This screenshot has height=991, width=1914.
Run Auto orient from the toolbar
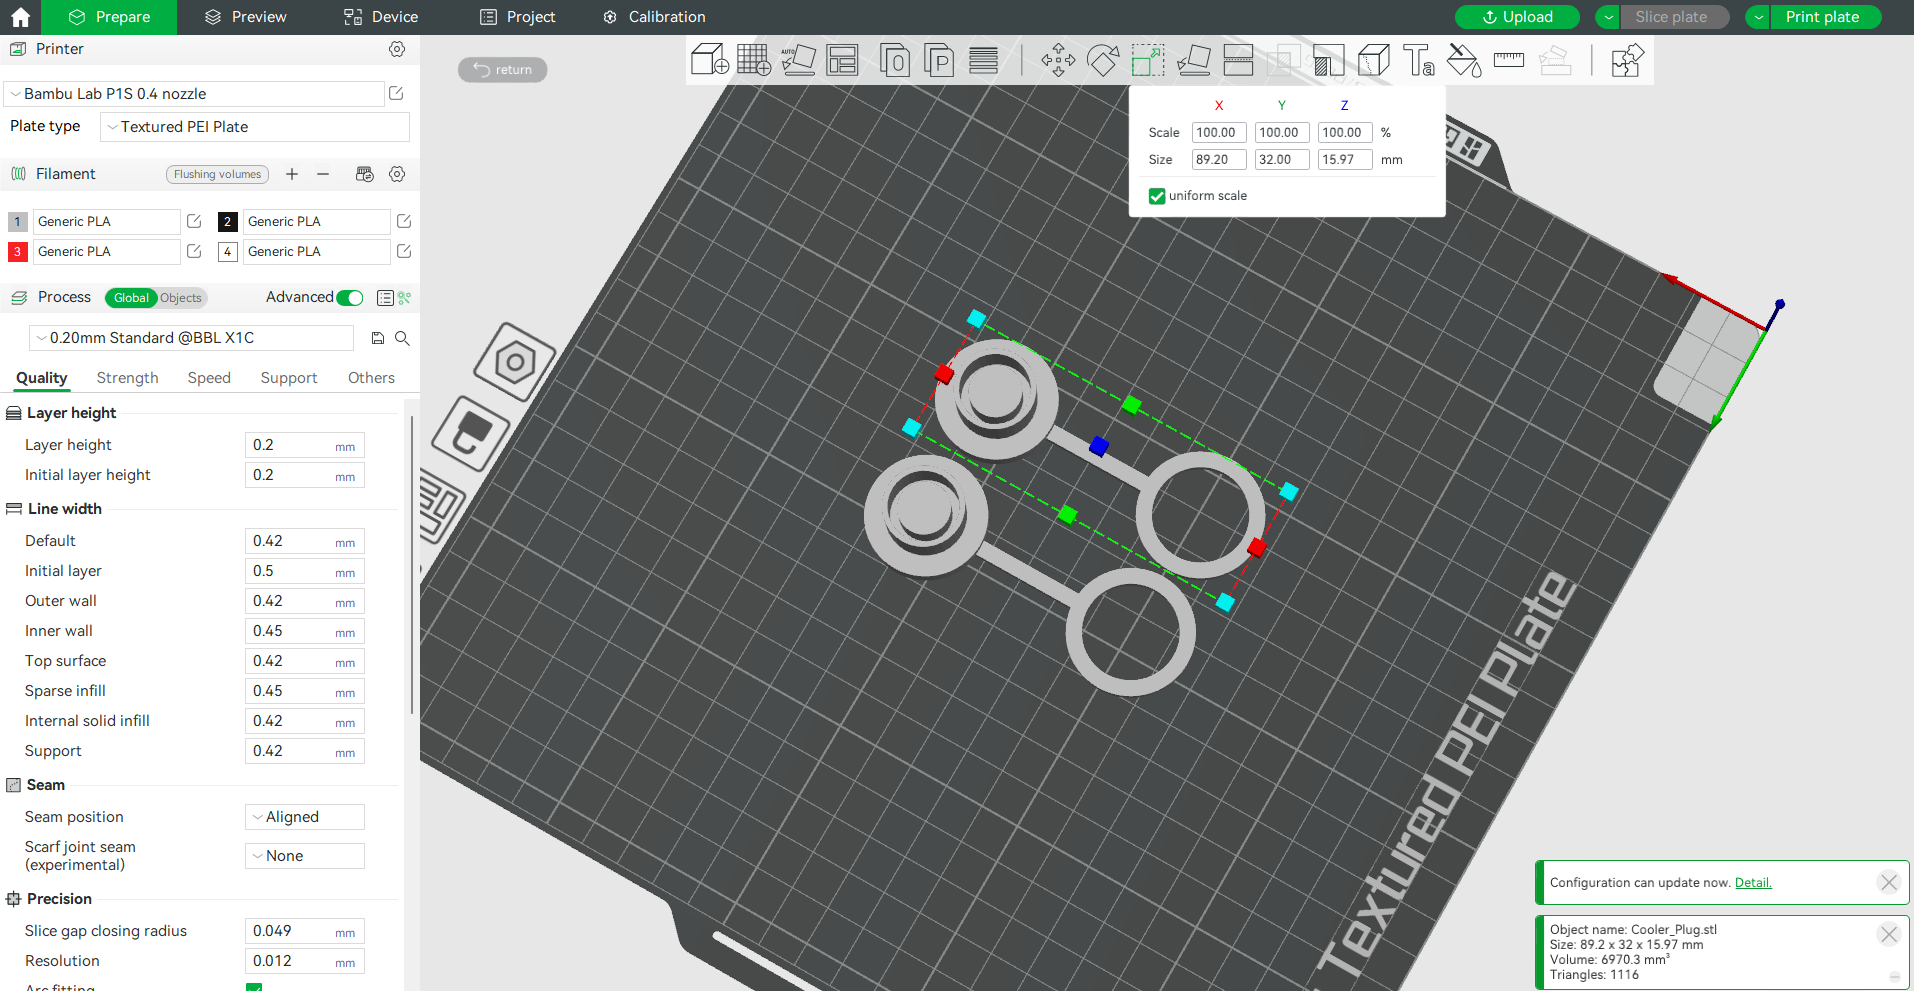point(798,60)
